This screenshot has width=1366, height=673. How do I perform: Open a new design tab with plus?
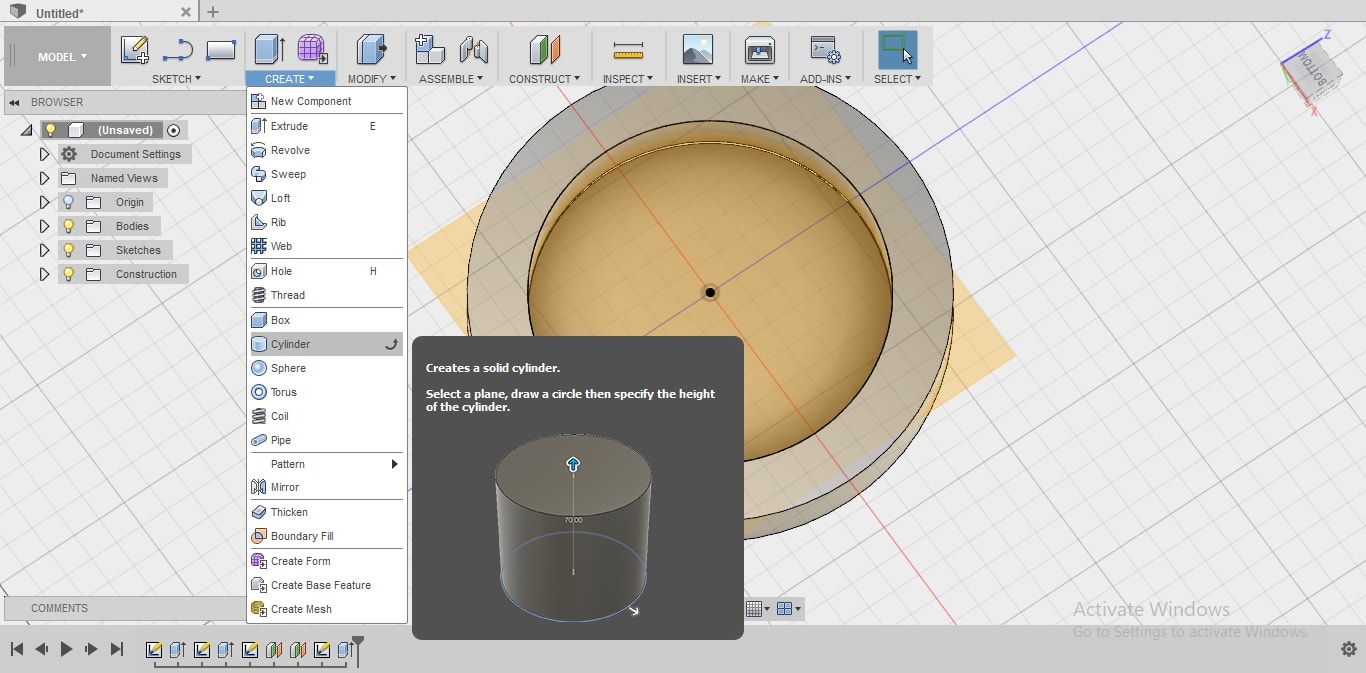pos(212,12)
